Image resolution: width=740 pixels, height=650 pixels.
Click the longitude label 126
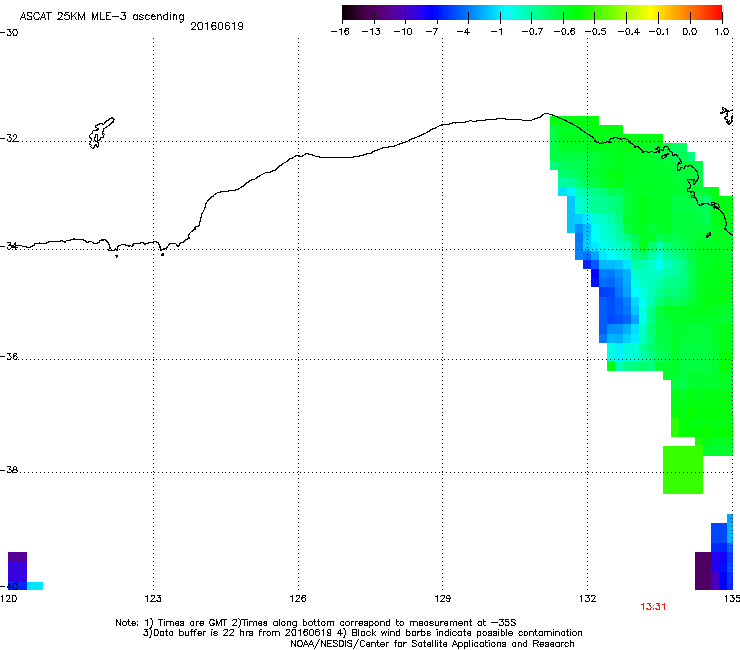tap(298, 599)
